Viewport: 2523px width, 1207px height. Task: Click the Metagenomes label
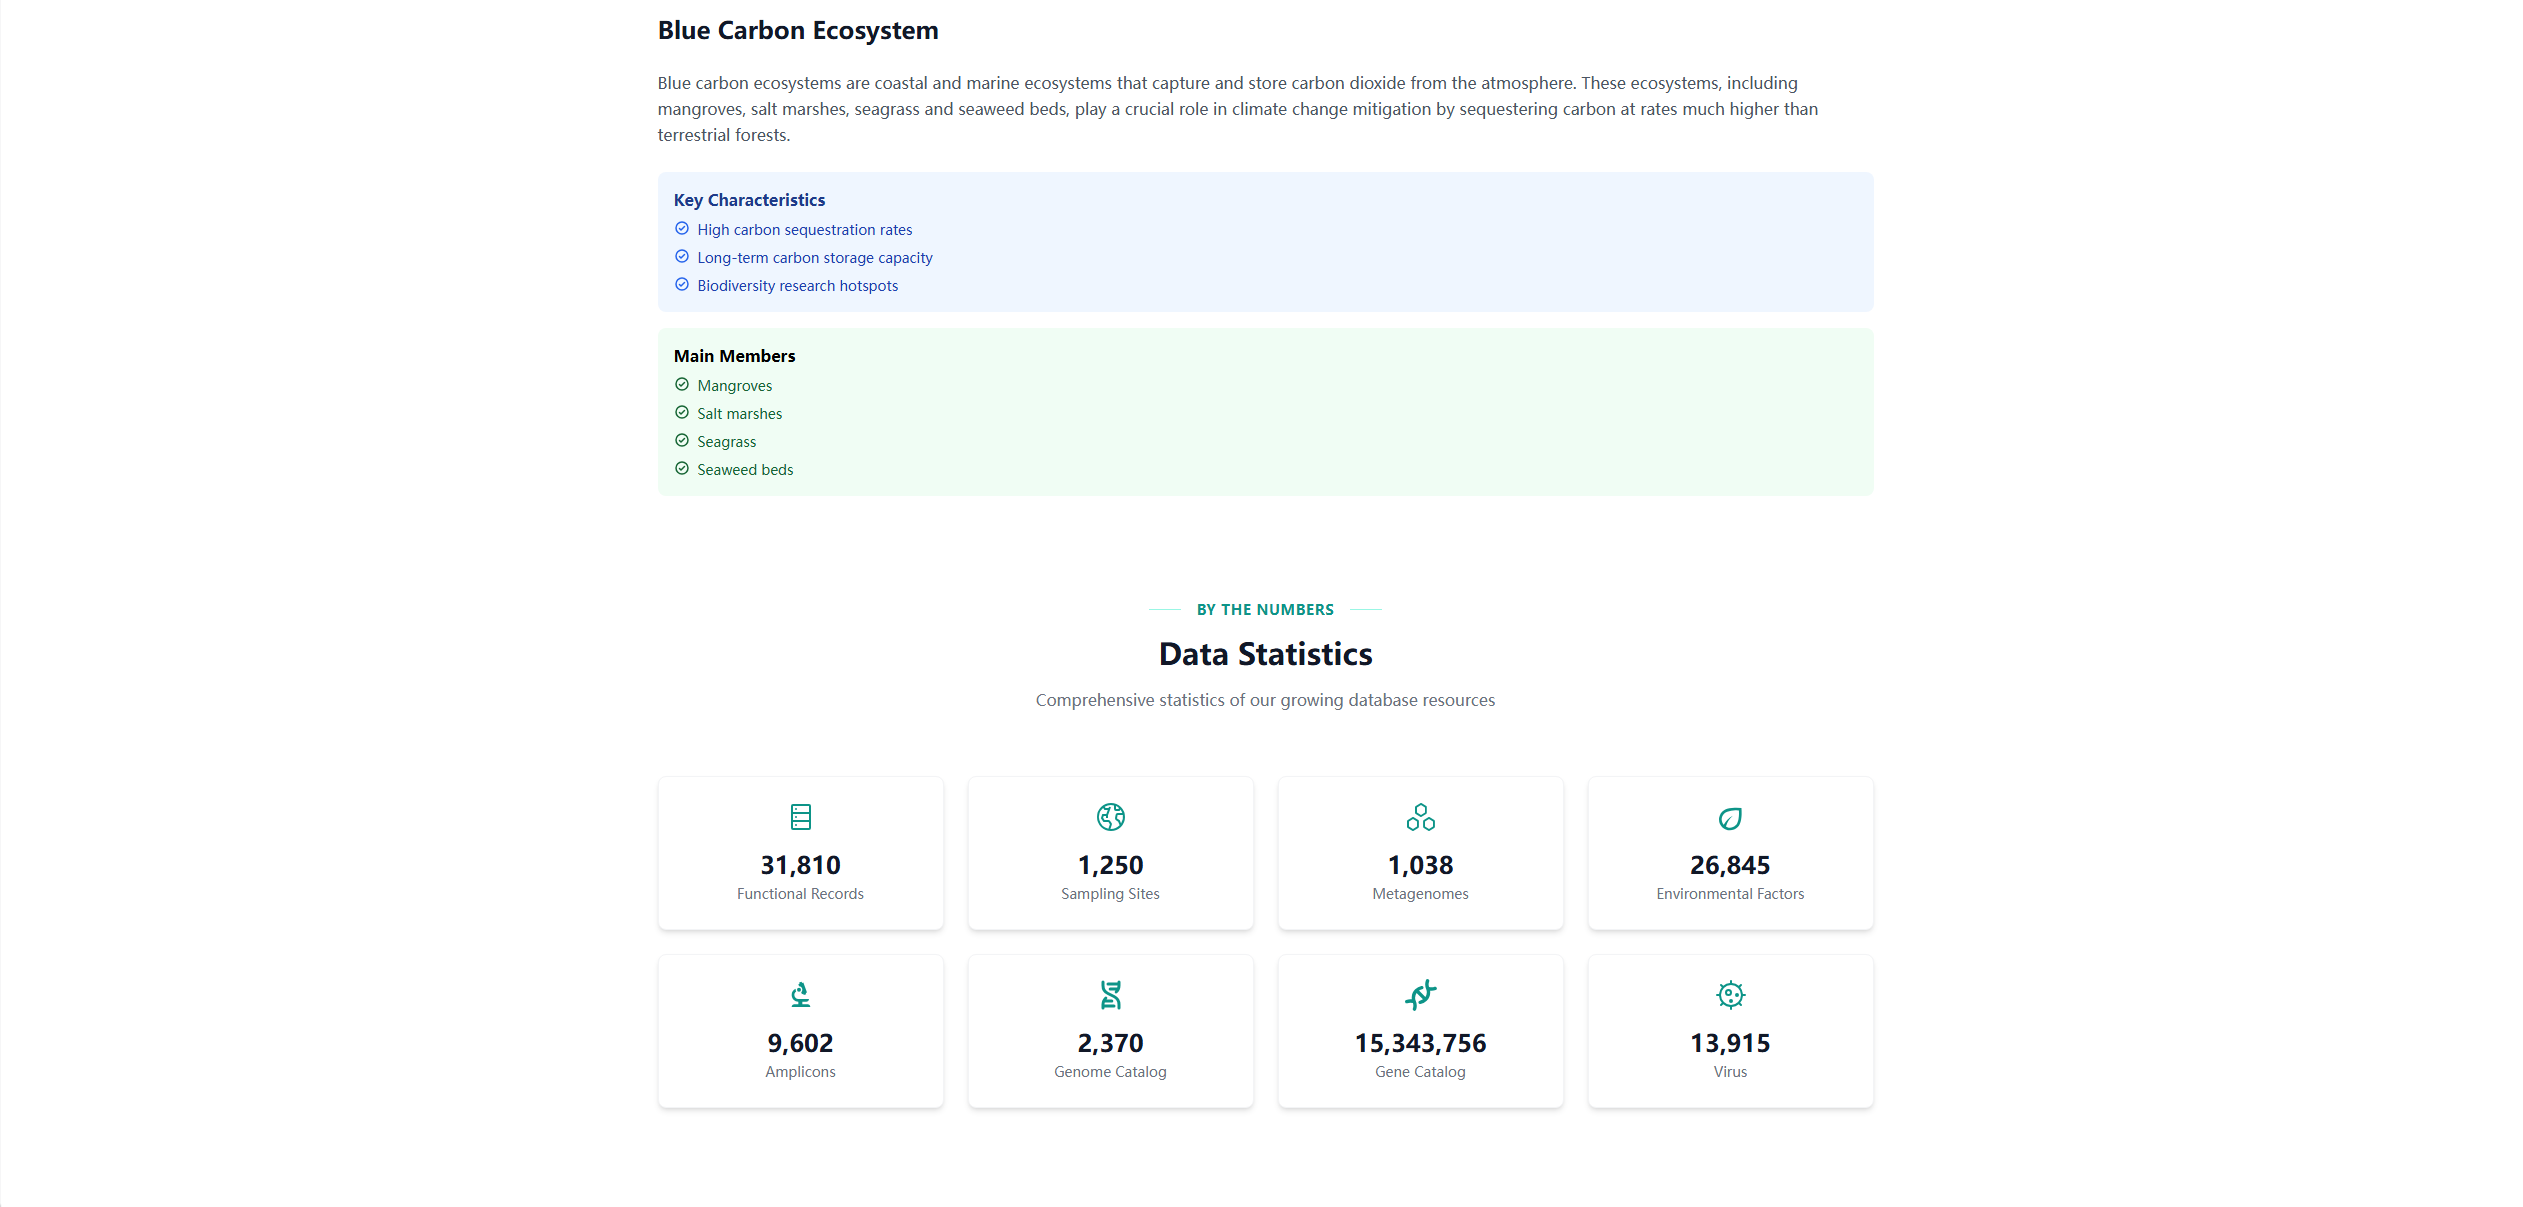(x=1420, y=894)
